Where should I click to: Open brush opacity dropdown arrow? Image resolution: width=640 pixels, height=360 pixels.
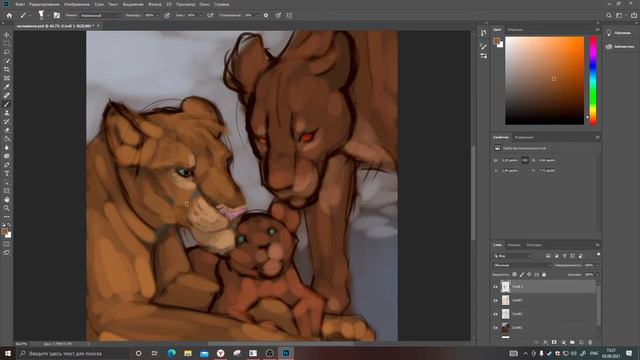click(158, 15)
